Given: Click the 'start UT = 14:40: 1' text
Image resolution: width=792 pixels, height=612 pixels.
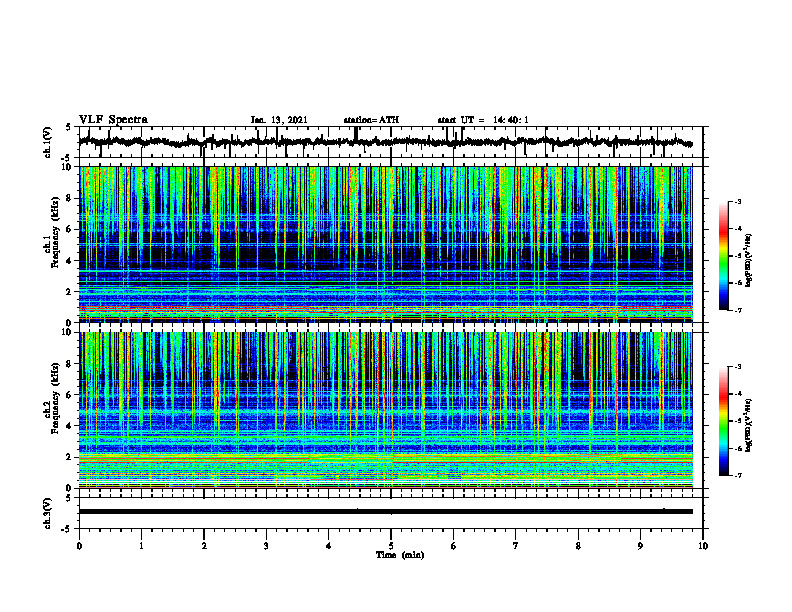Looking at the screenshot, I should (x=483, y=120).
